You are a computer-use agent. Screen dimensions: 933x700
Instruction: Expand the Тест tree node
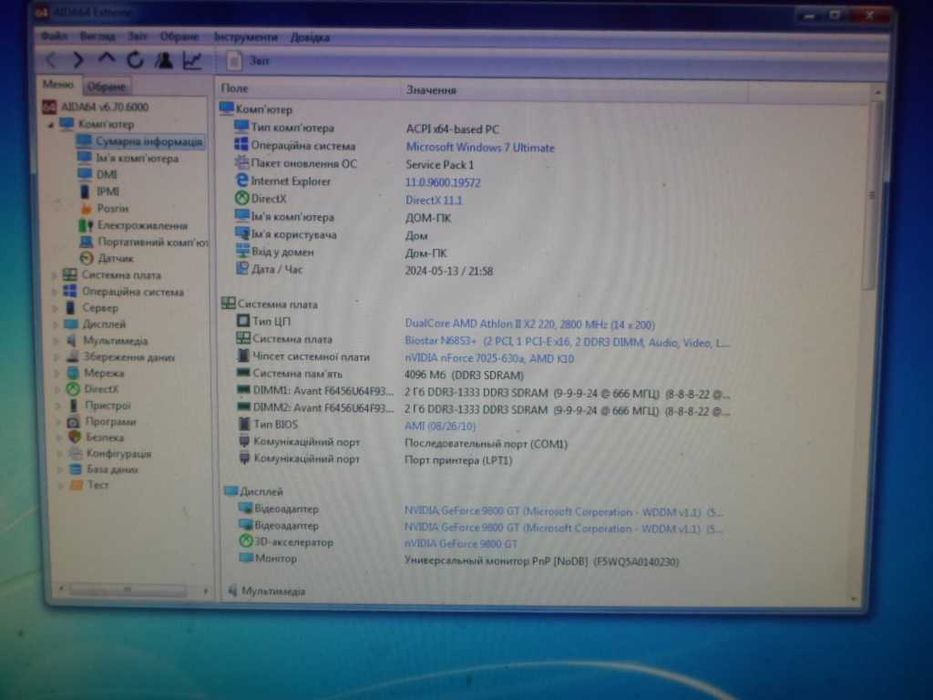pos(60,485)
